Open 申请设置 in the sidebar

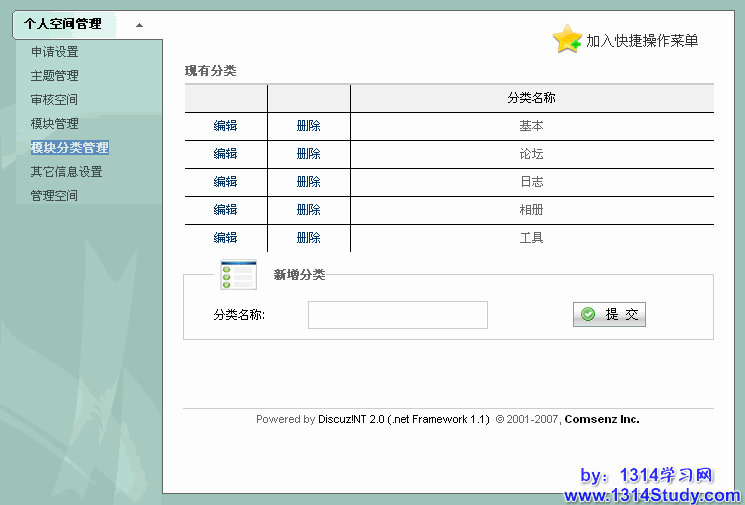[x=54, y=52]
